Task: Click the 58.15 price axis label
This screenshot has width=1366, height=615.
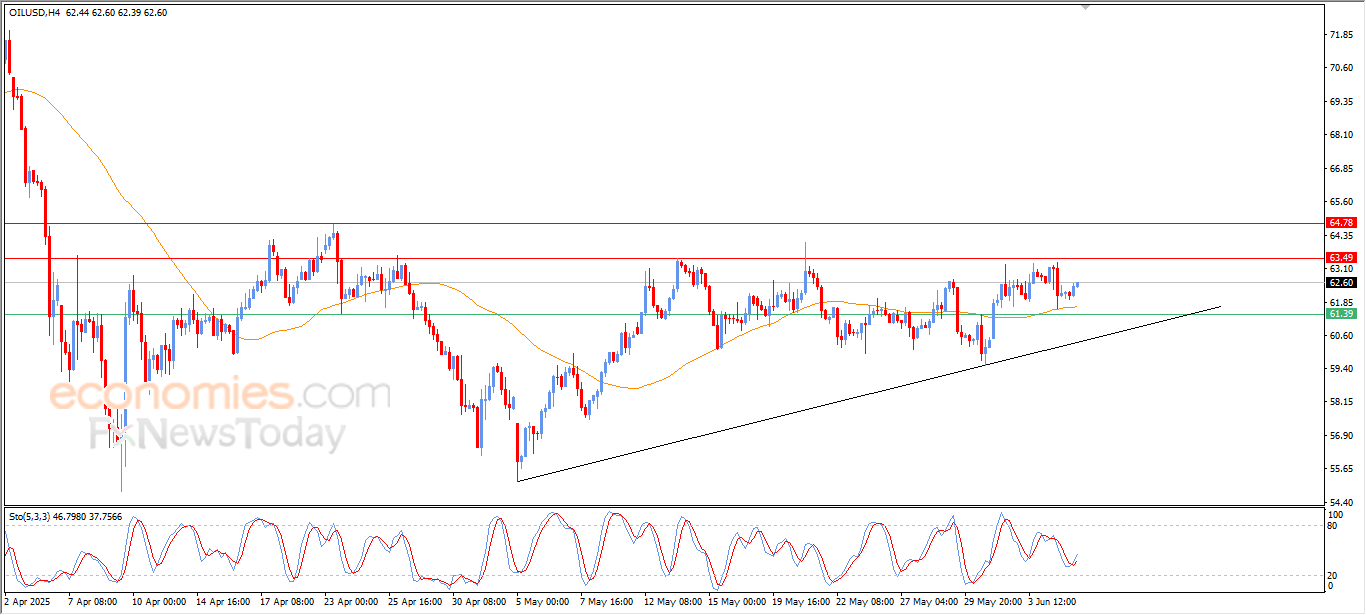Action: click(x=1341, y=402)
